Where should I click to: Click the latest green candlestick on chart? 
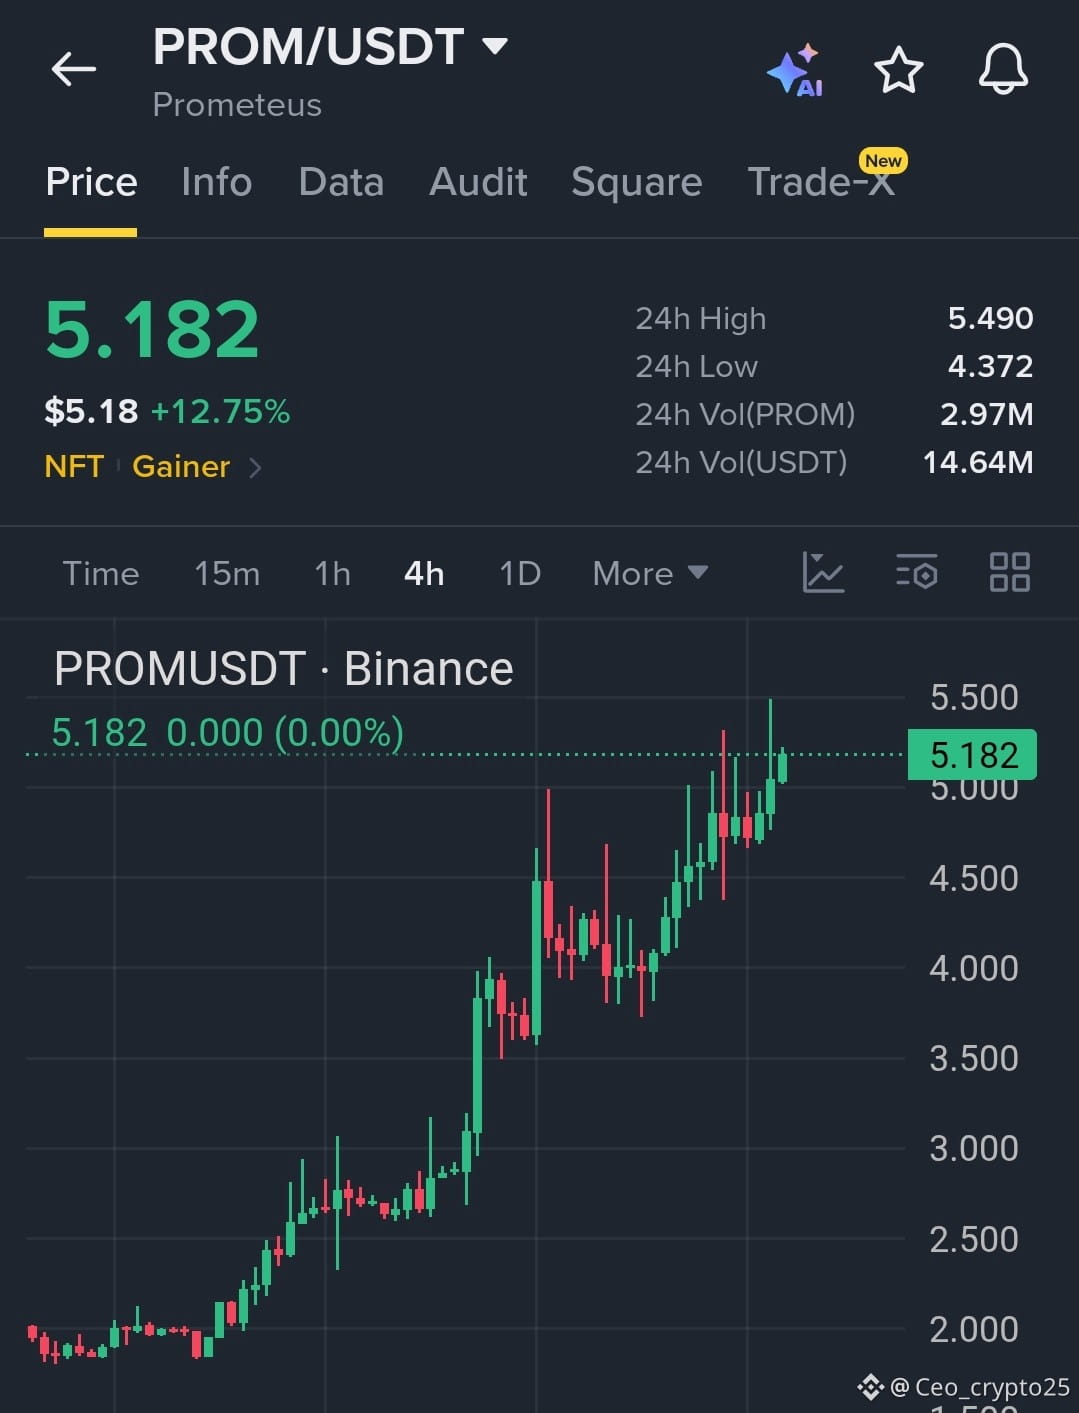782,767
